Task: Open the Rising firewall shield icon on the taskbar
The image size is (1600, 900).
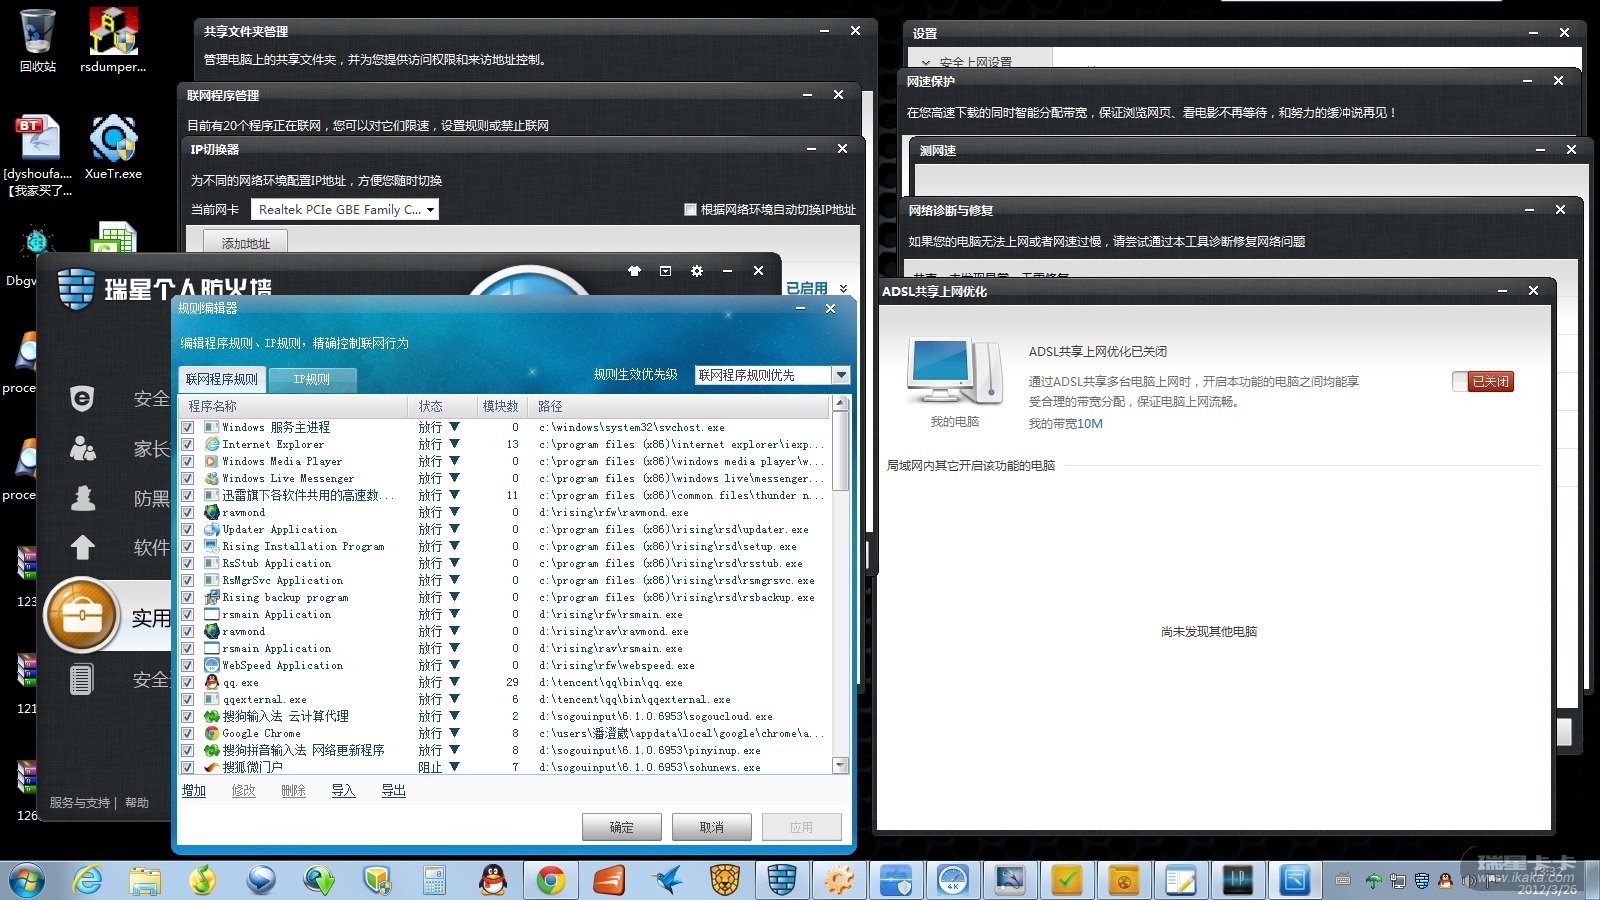Action: [x=782, y=881]
